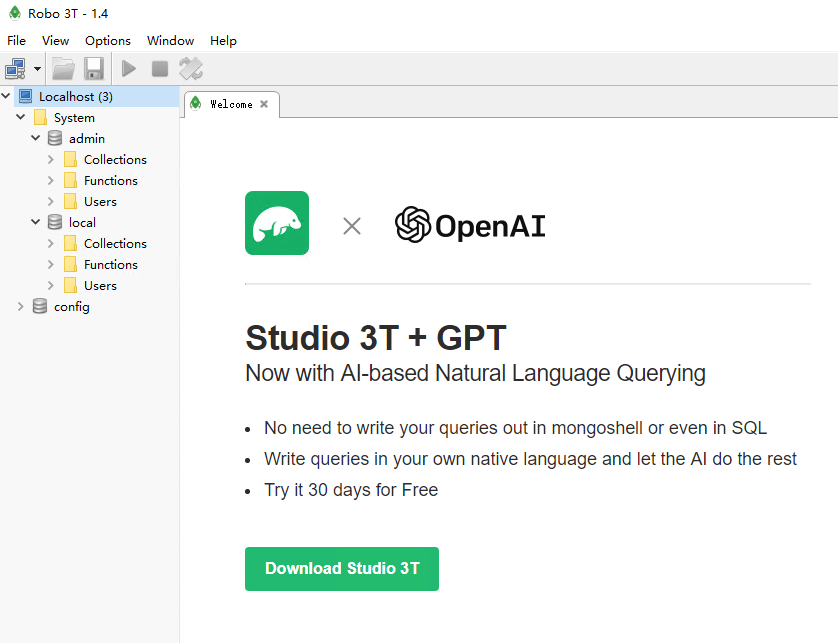Click folder icon of local Users
Image resolution: width=838 pixels, height=643 pixels.
(x=70, y=285)
